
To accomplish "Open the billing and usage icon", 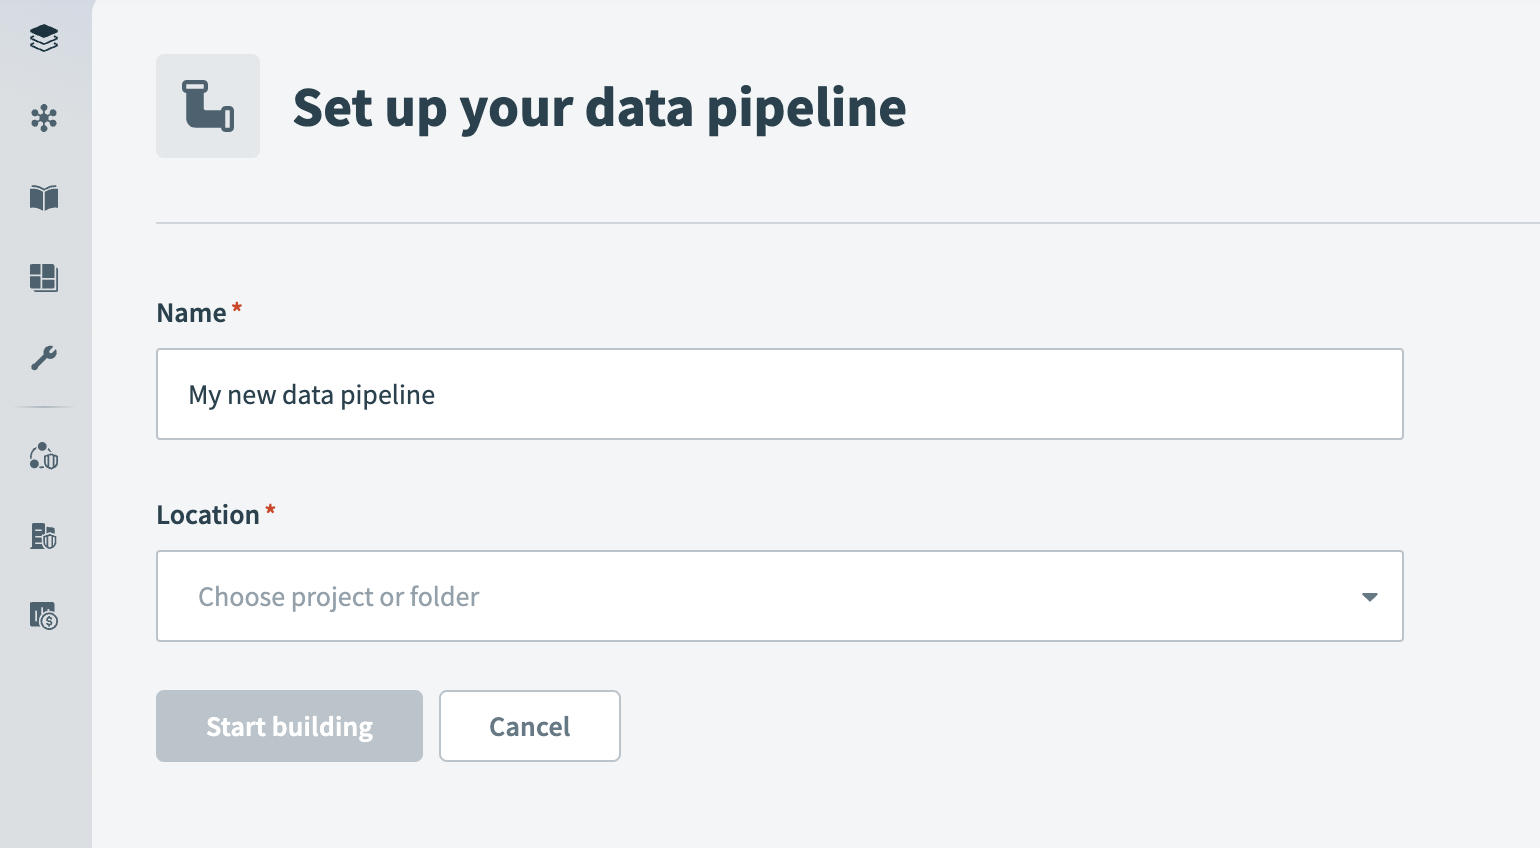I will [x=44, y=617].
